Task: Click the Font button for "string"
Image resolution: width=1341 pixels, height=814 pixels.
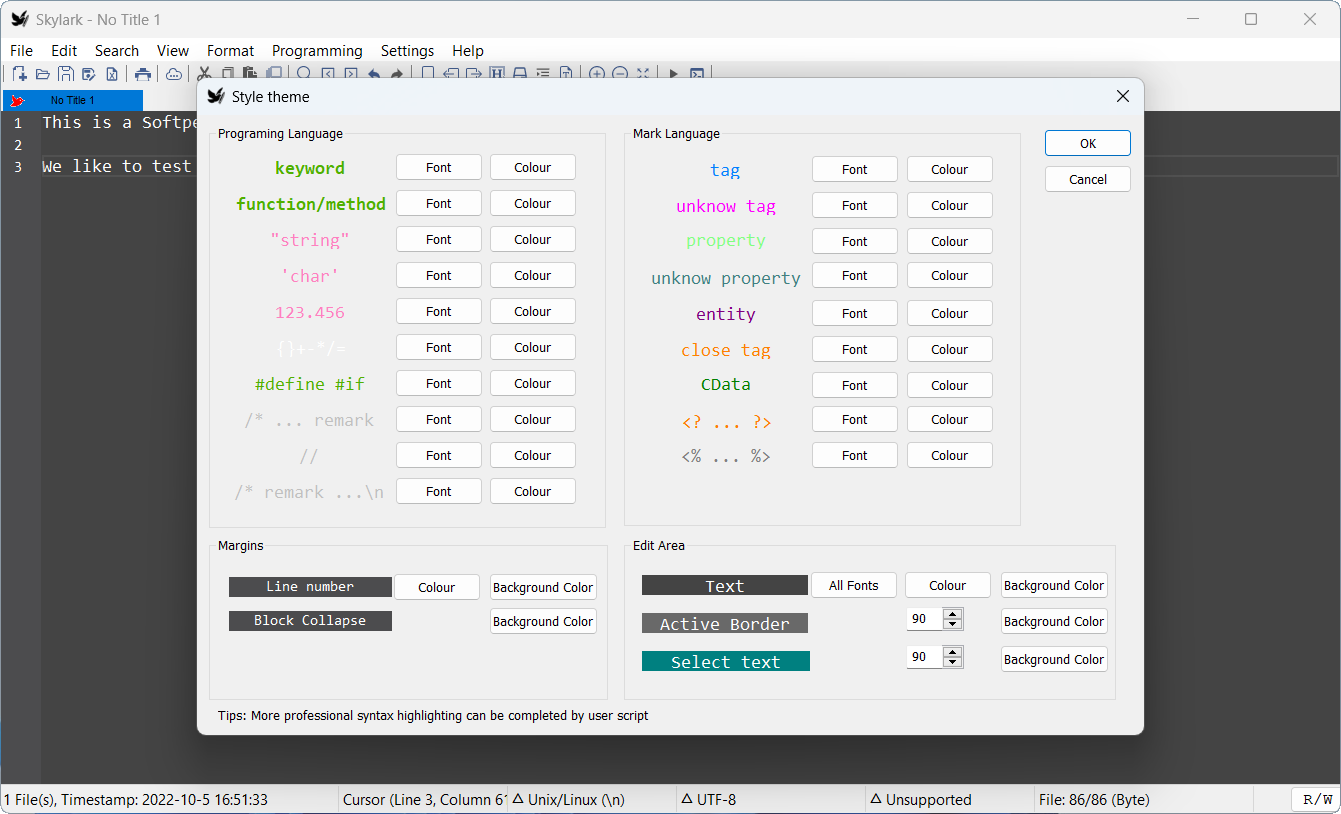Action: tap(439, 239)
